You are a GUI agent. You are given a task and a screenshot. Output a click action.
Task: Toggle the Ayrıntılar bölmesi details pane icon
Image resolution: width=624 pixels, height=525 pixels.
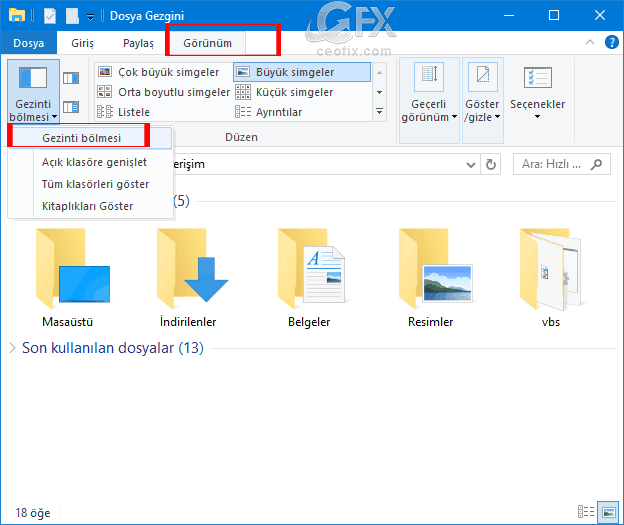[x=71, y=107]
